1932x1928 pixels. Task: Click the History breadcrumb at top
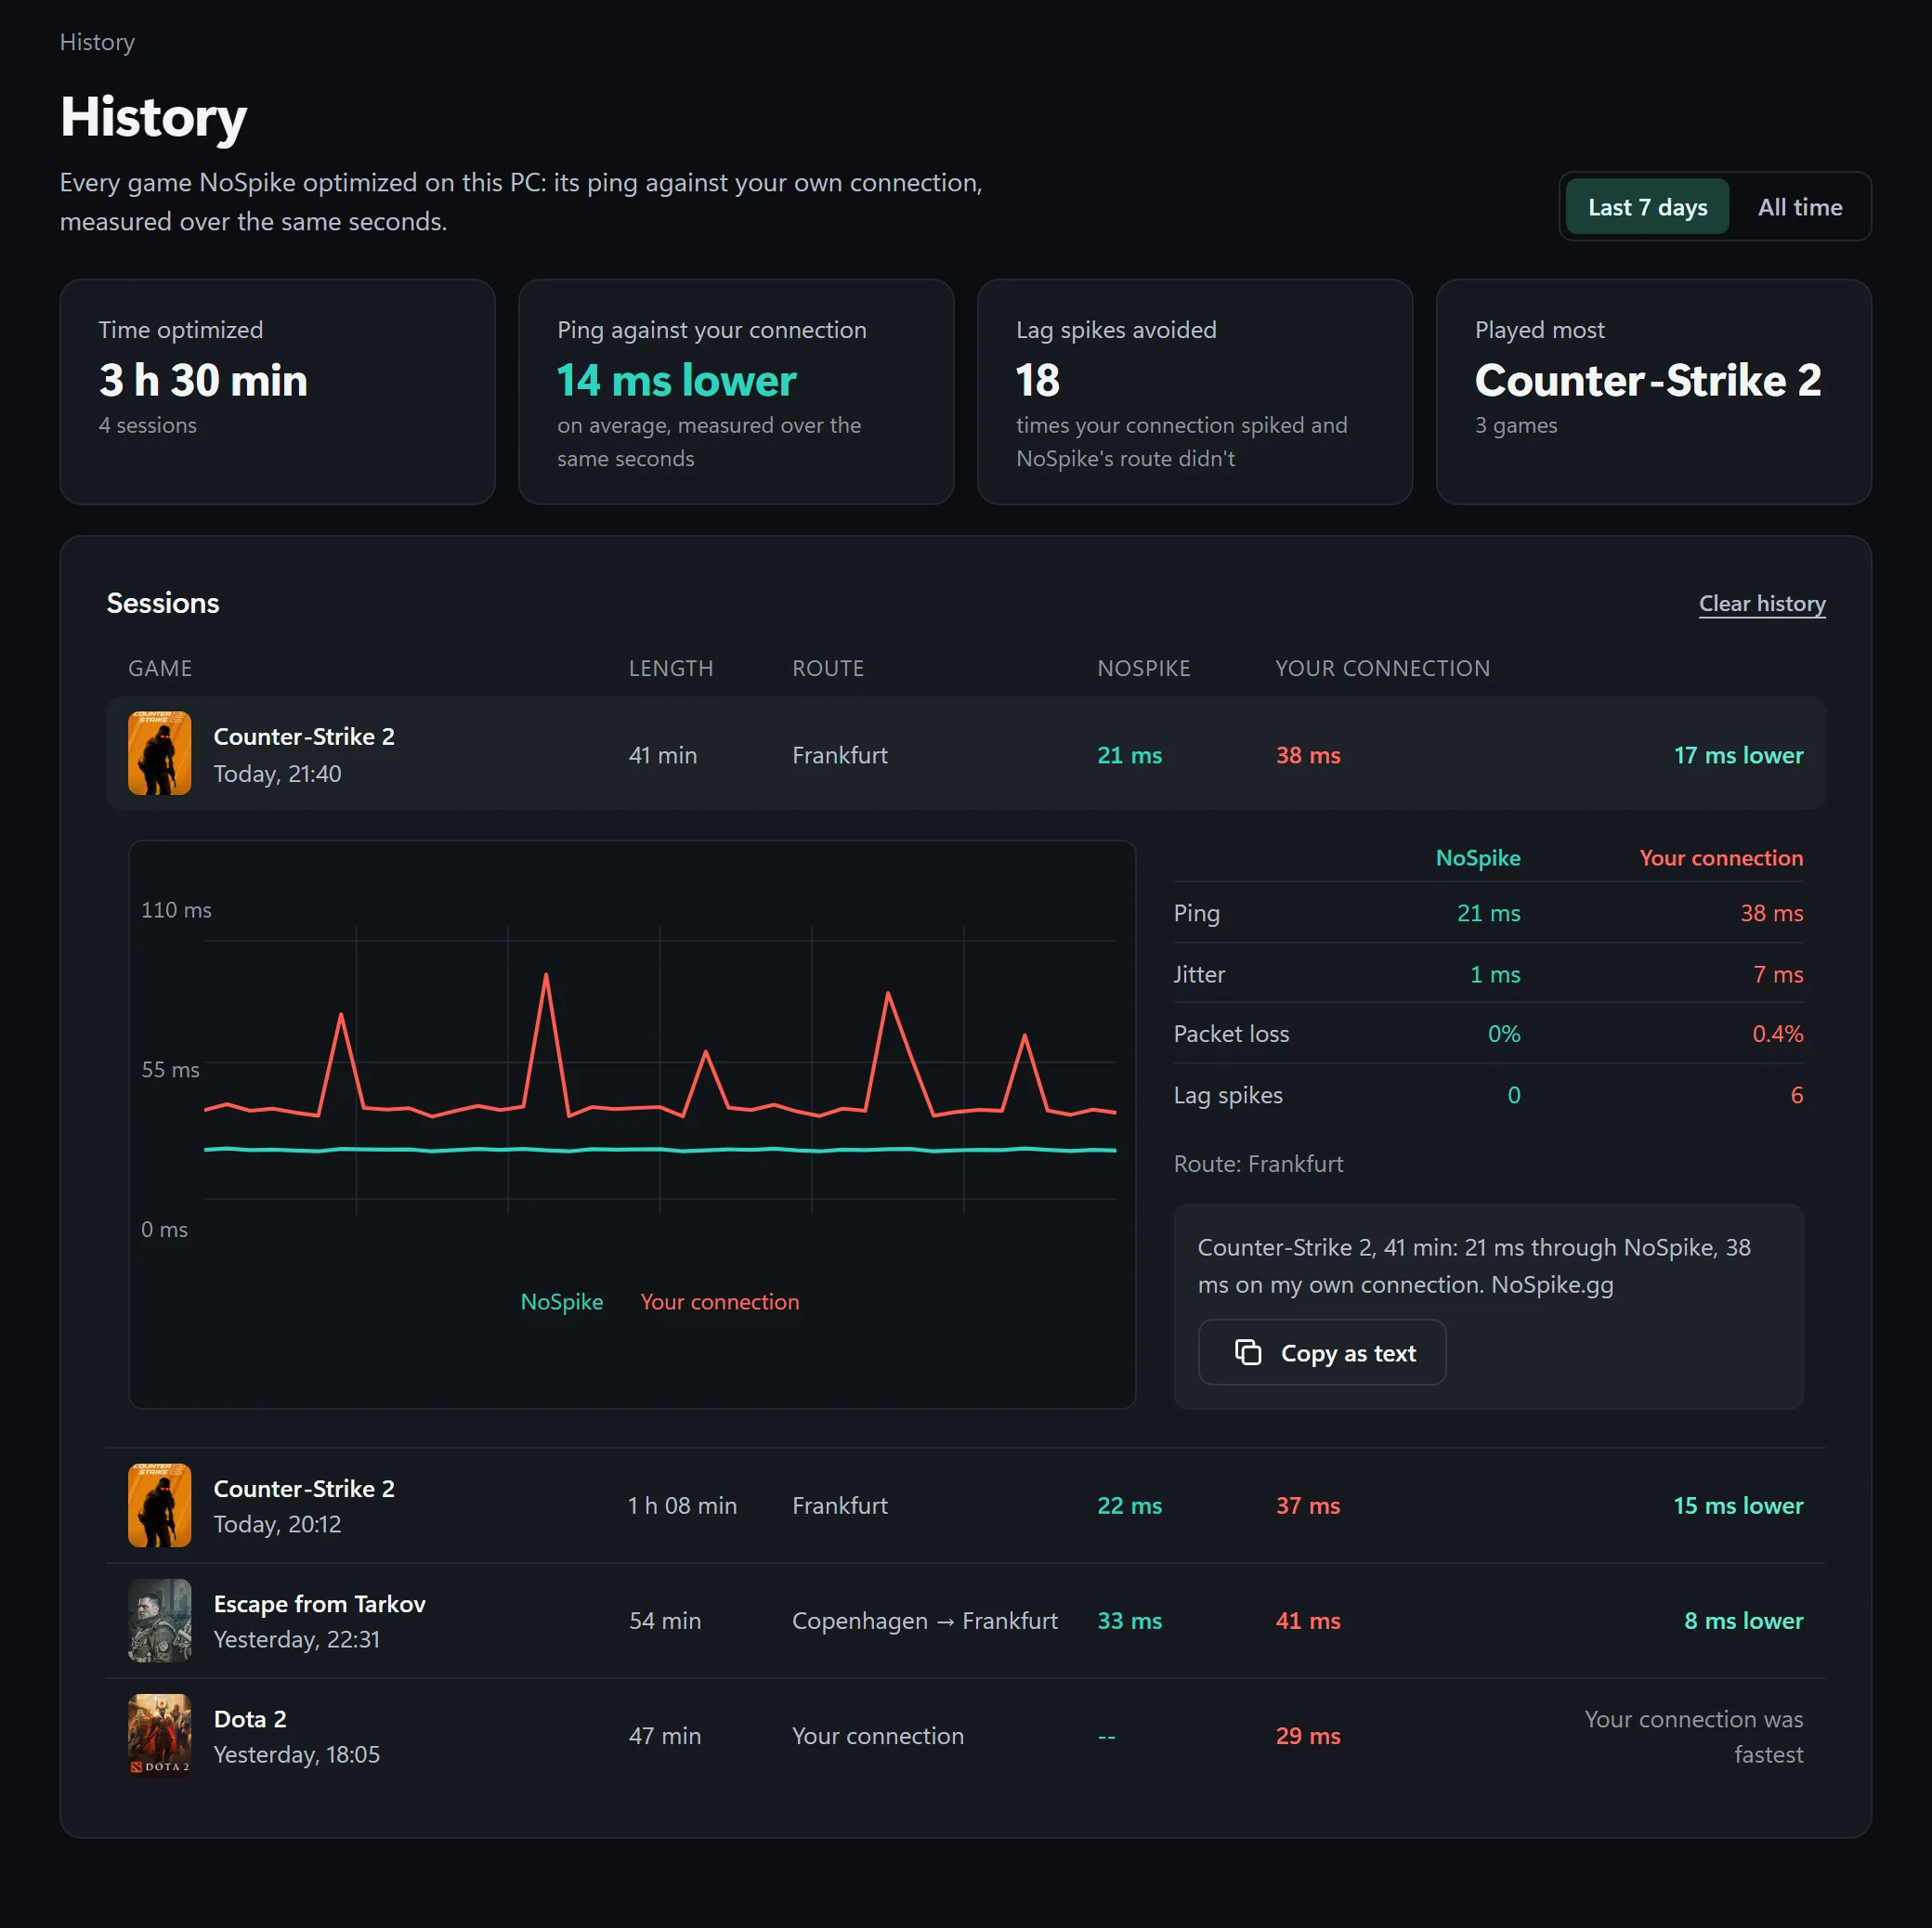pos(97,42)
